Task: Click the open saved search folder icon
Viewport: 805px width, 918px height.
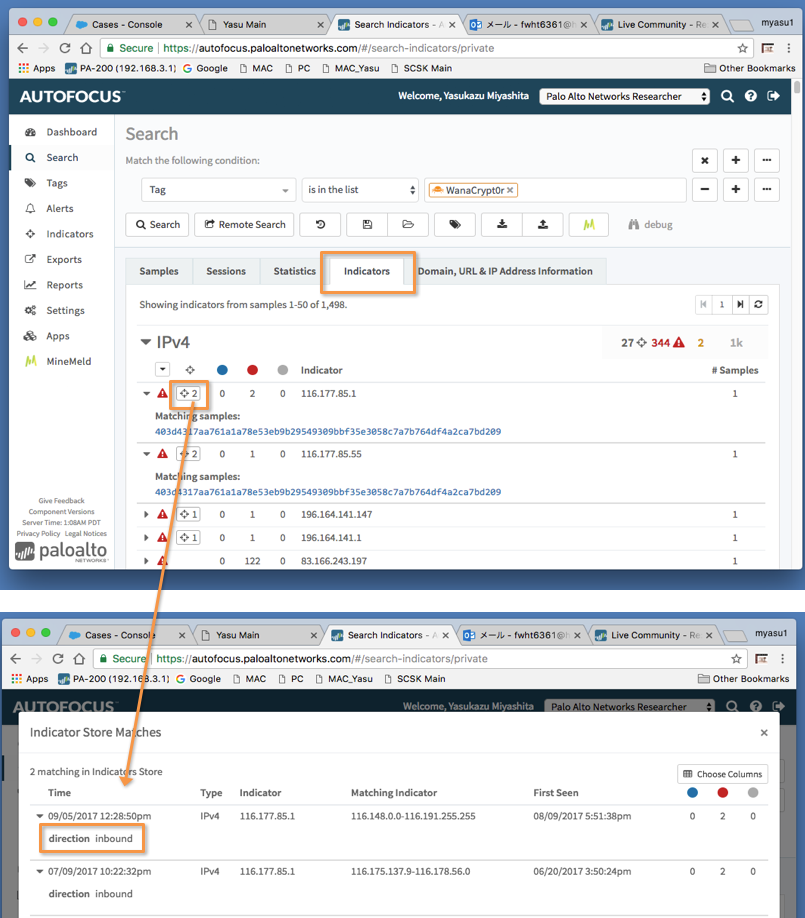Action: click(x=408, y=224)
